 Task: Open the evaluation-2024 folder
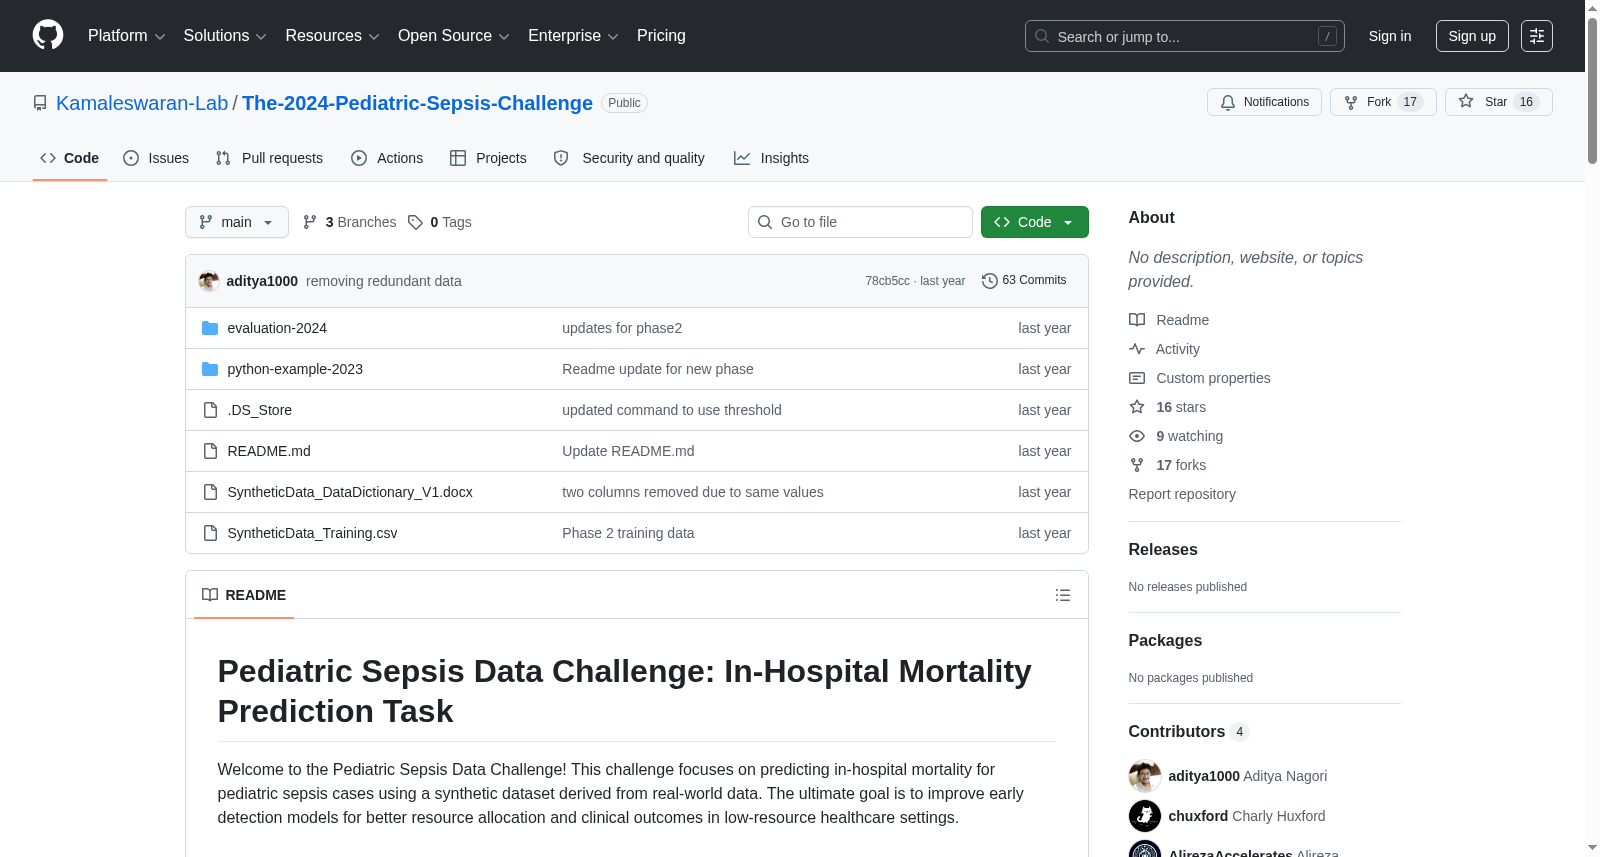coord(277,328)
